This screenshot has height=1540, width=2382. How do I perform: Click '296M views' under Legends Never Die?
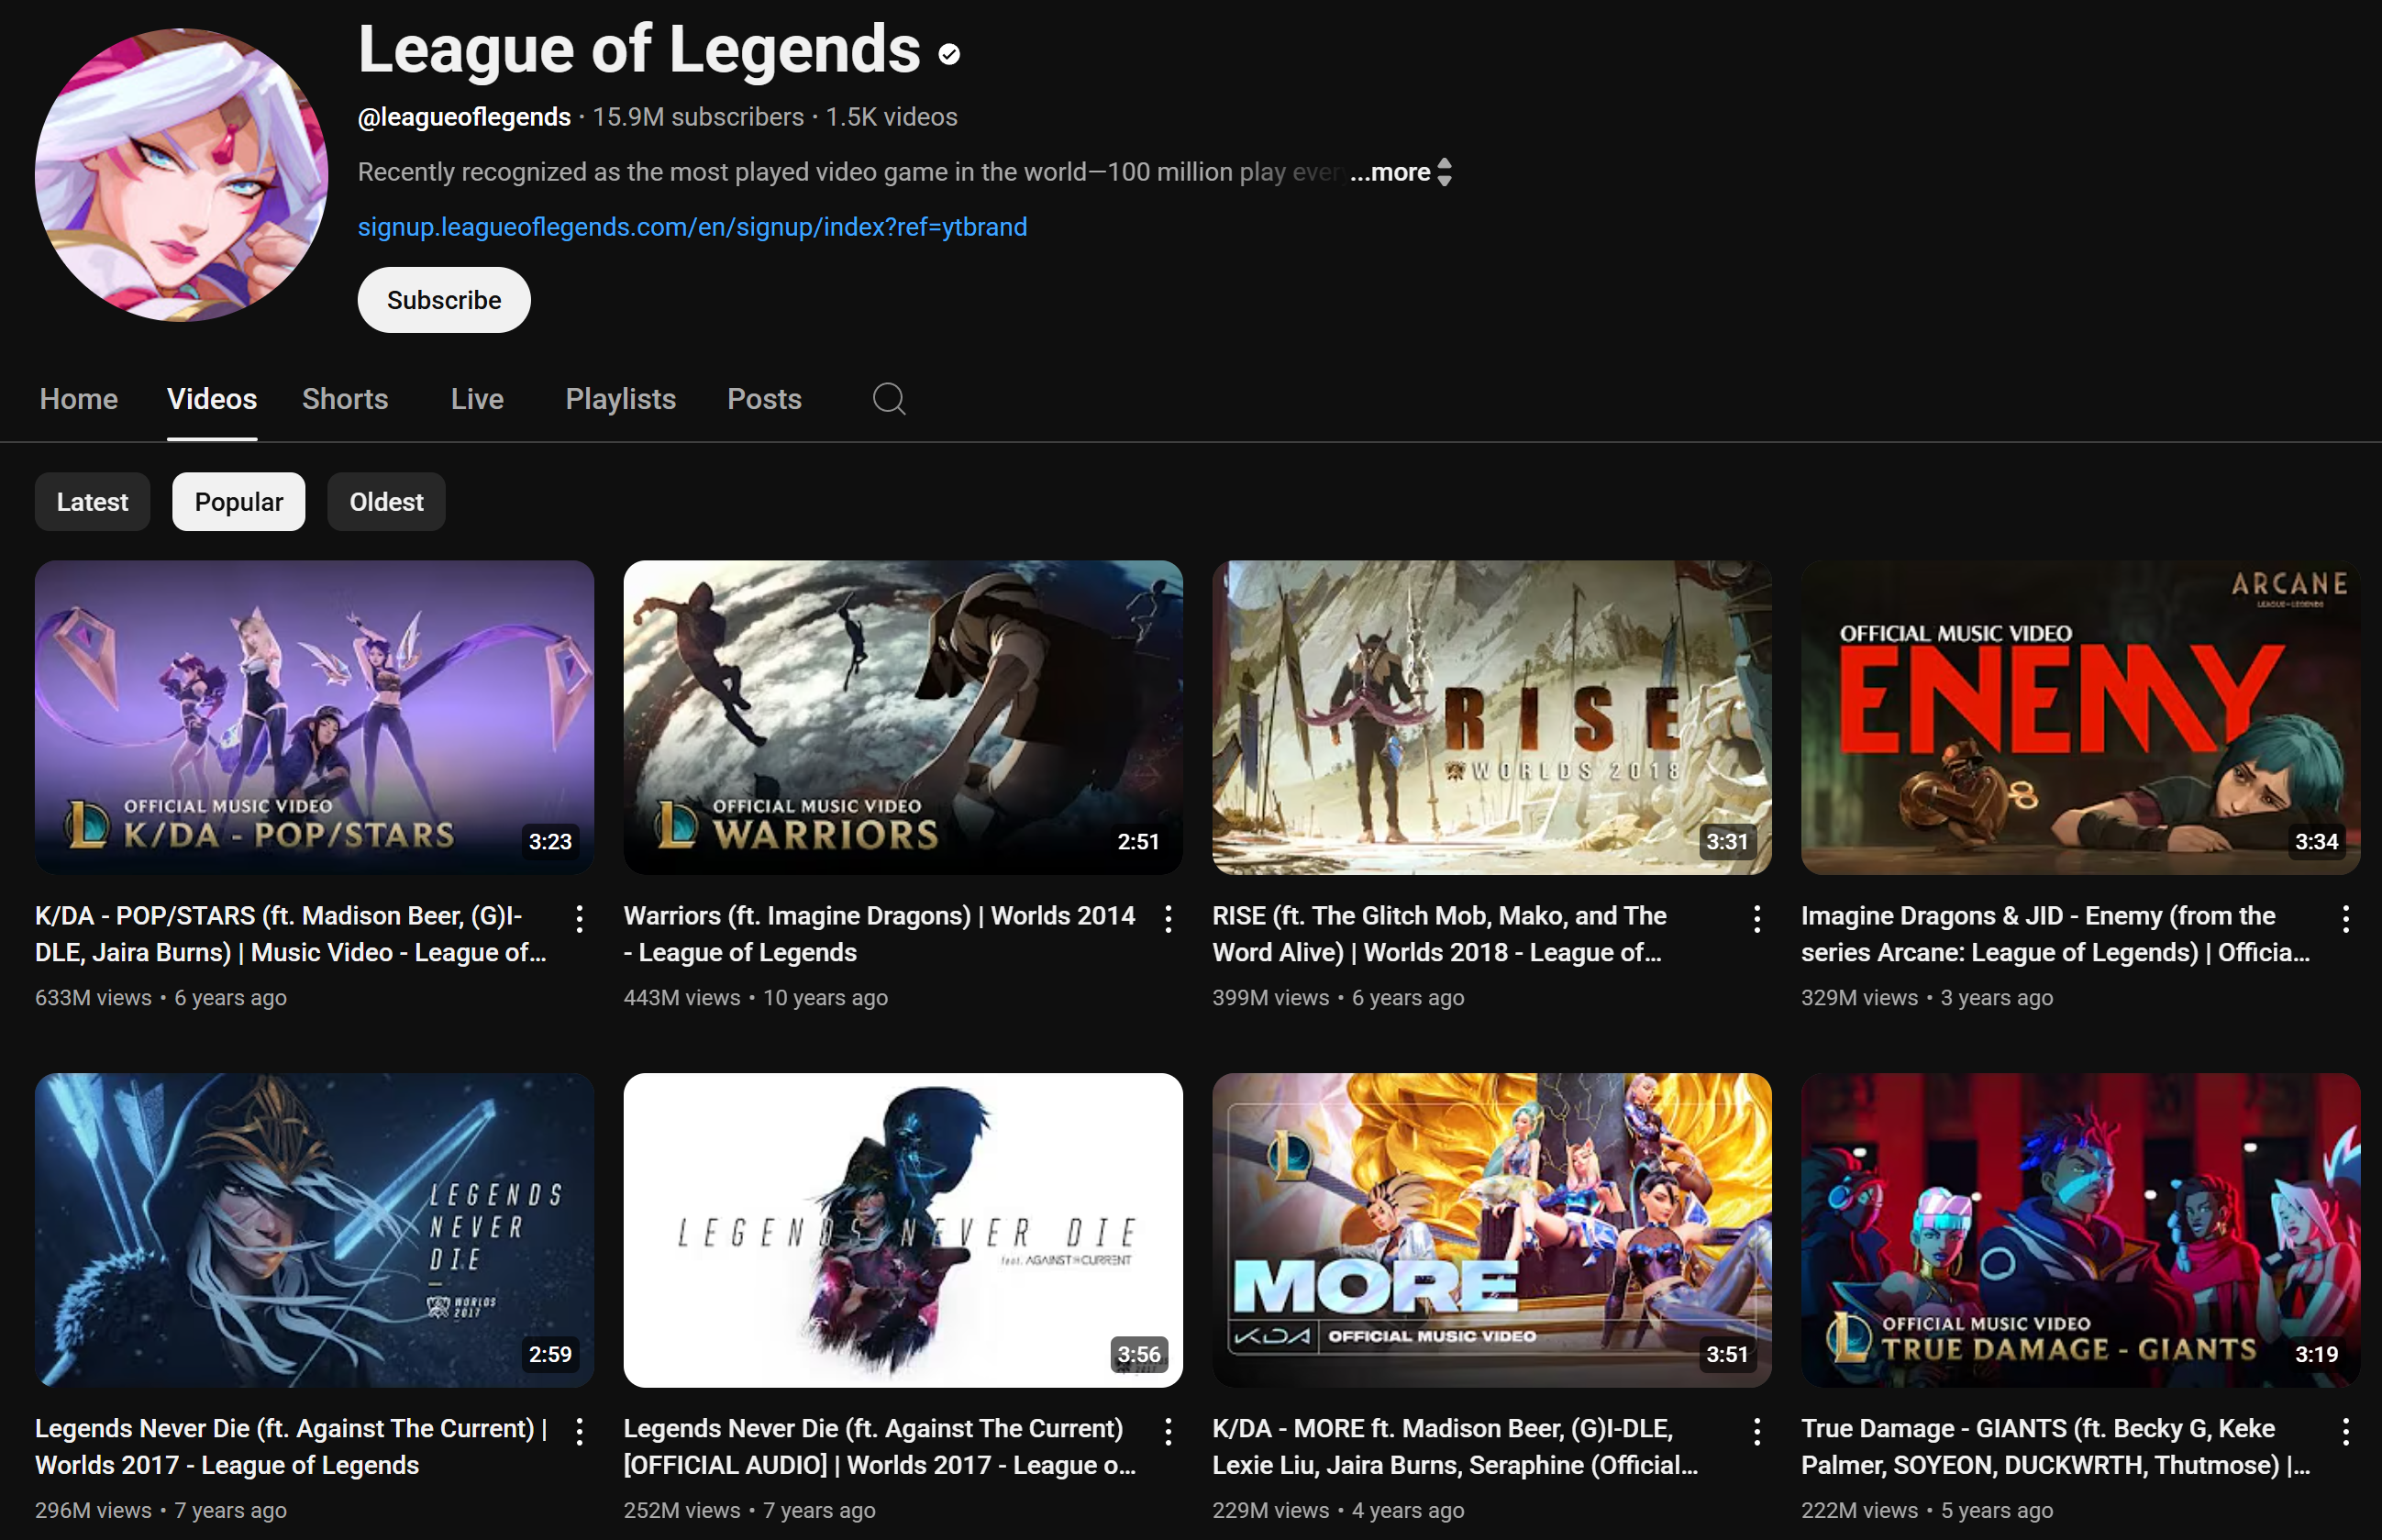point(93,1511)
